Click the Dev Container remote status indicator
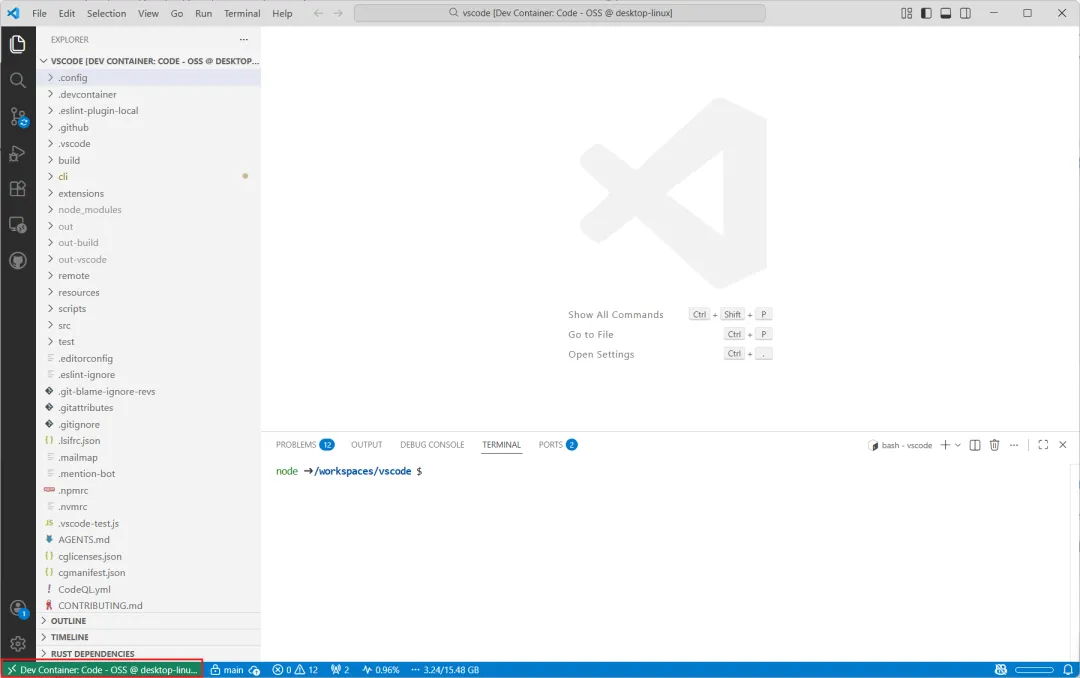This screenshot has width=1080, height=678. coord(102,670)
